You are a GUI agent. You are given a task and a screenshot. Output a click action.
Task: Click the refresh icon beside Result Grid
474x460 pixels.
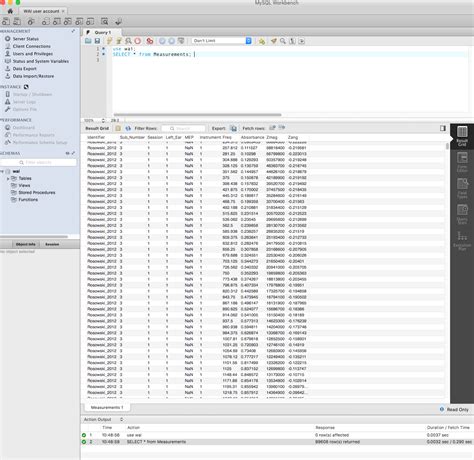(x=128, y=128)
